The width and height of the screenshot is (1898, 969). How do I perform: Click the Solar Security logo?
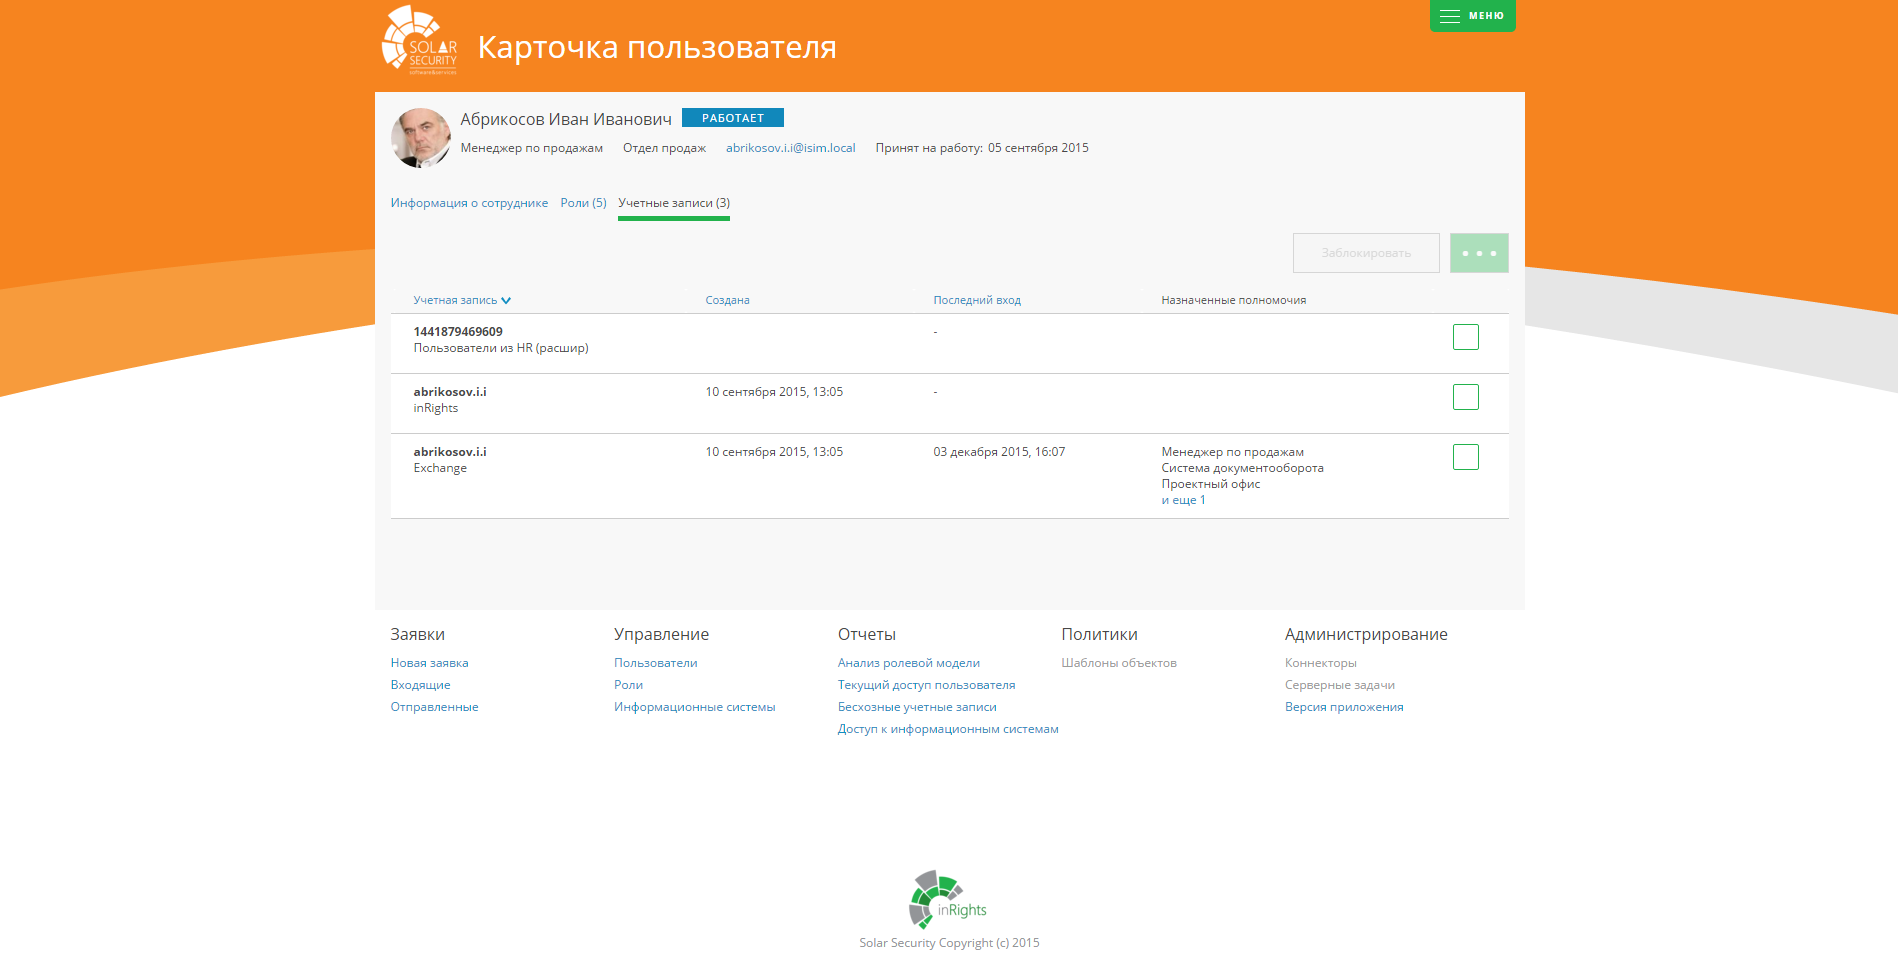[x=420, y=41]
